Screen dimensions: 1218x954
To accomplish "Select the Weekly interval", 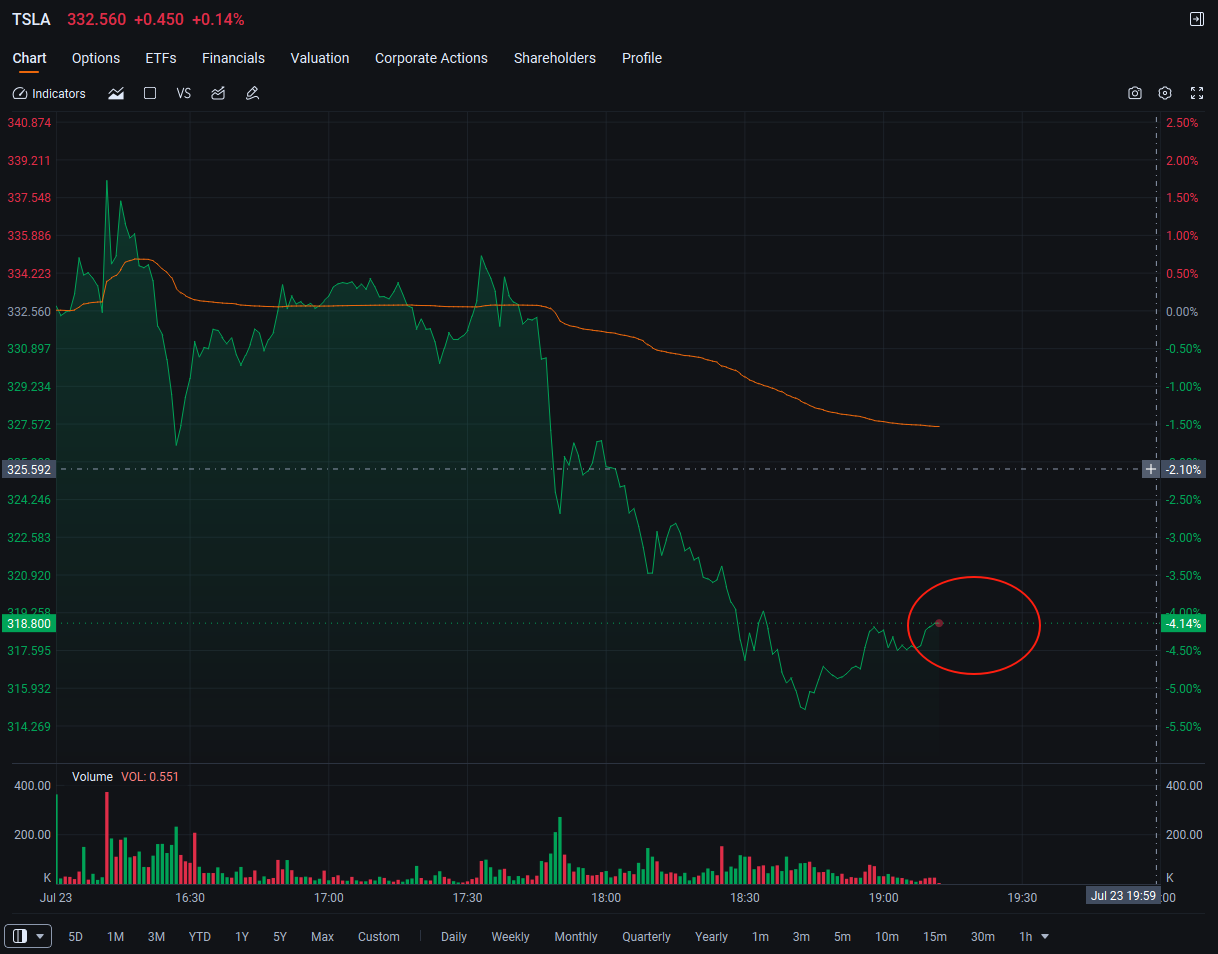I will (x=510, y=937).
